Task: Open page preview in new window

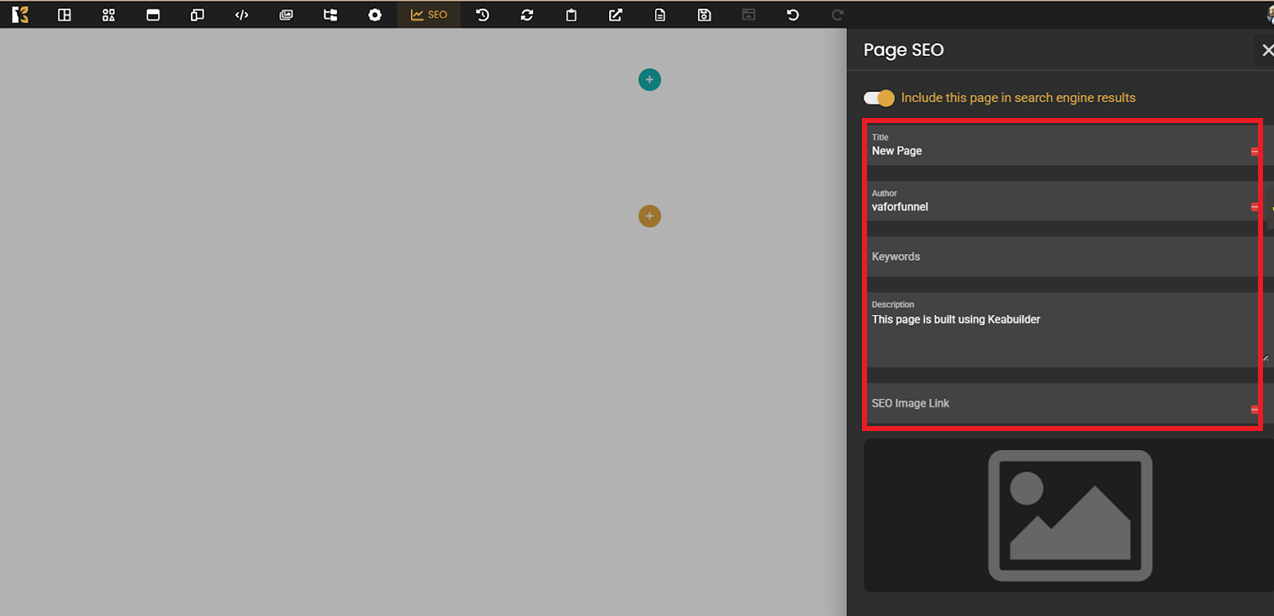Action: pyautogui.click(x=616, y=15)
